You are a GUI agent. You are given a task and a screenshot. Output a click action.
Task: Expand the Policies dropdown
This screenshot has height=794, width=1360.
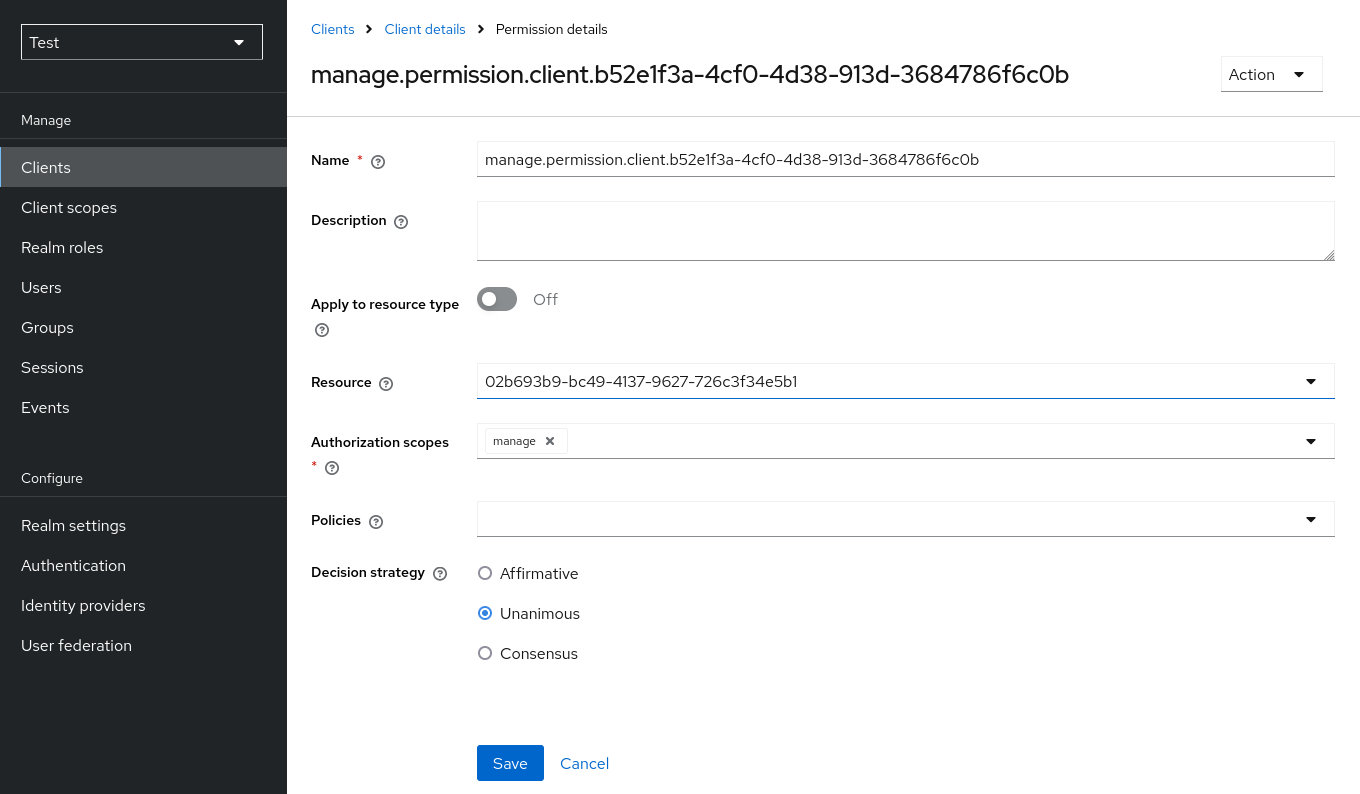1310,518
